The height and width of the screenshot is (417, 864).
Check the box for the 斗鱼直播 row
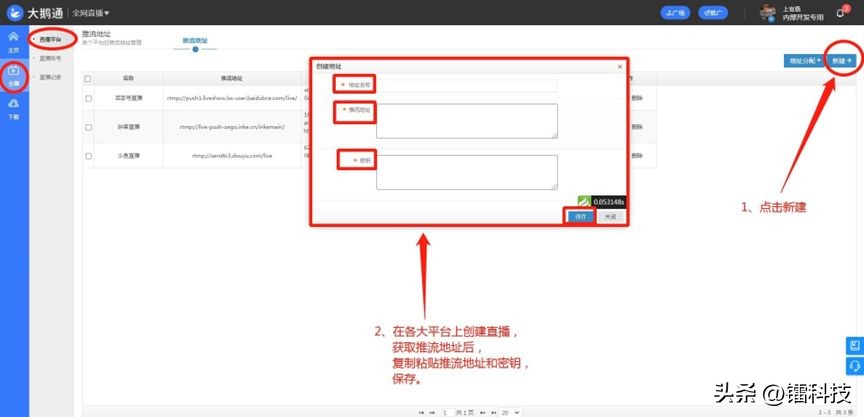[x=88, y=156]
